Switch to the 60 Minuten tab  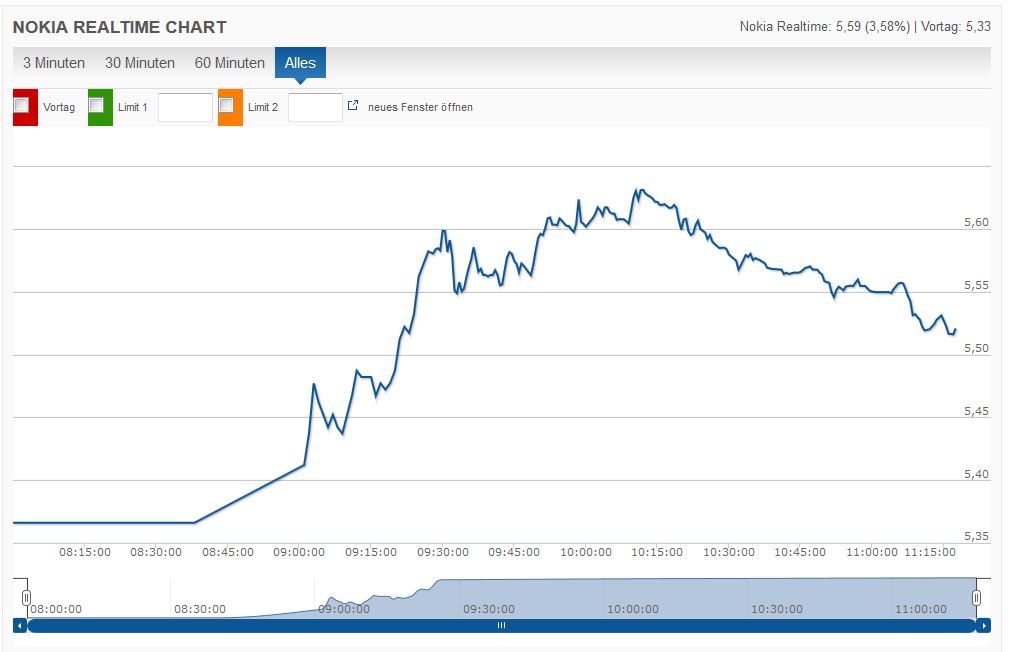click(x=230, y=63)
